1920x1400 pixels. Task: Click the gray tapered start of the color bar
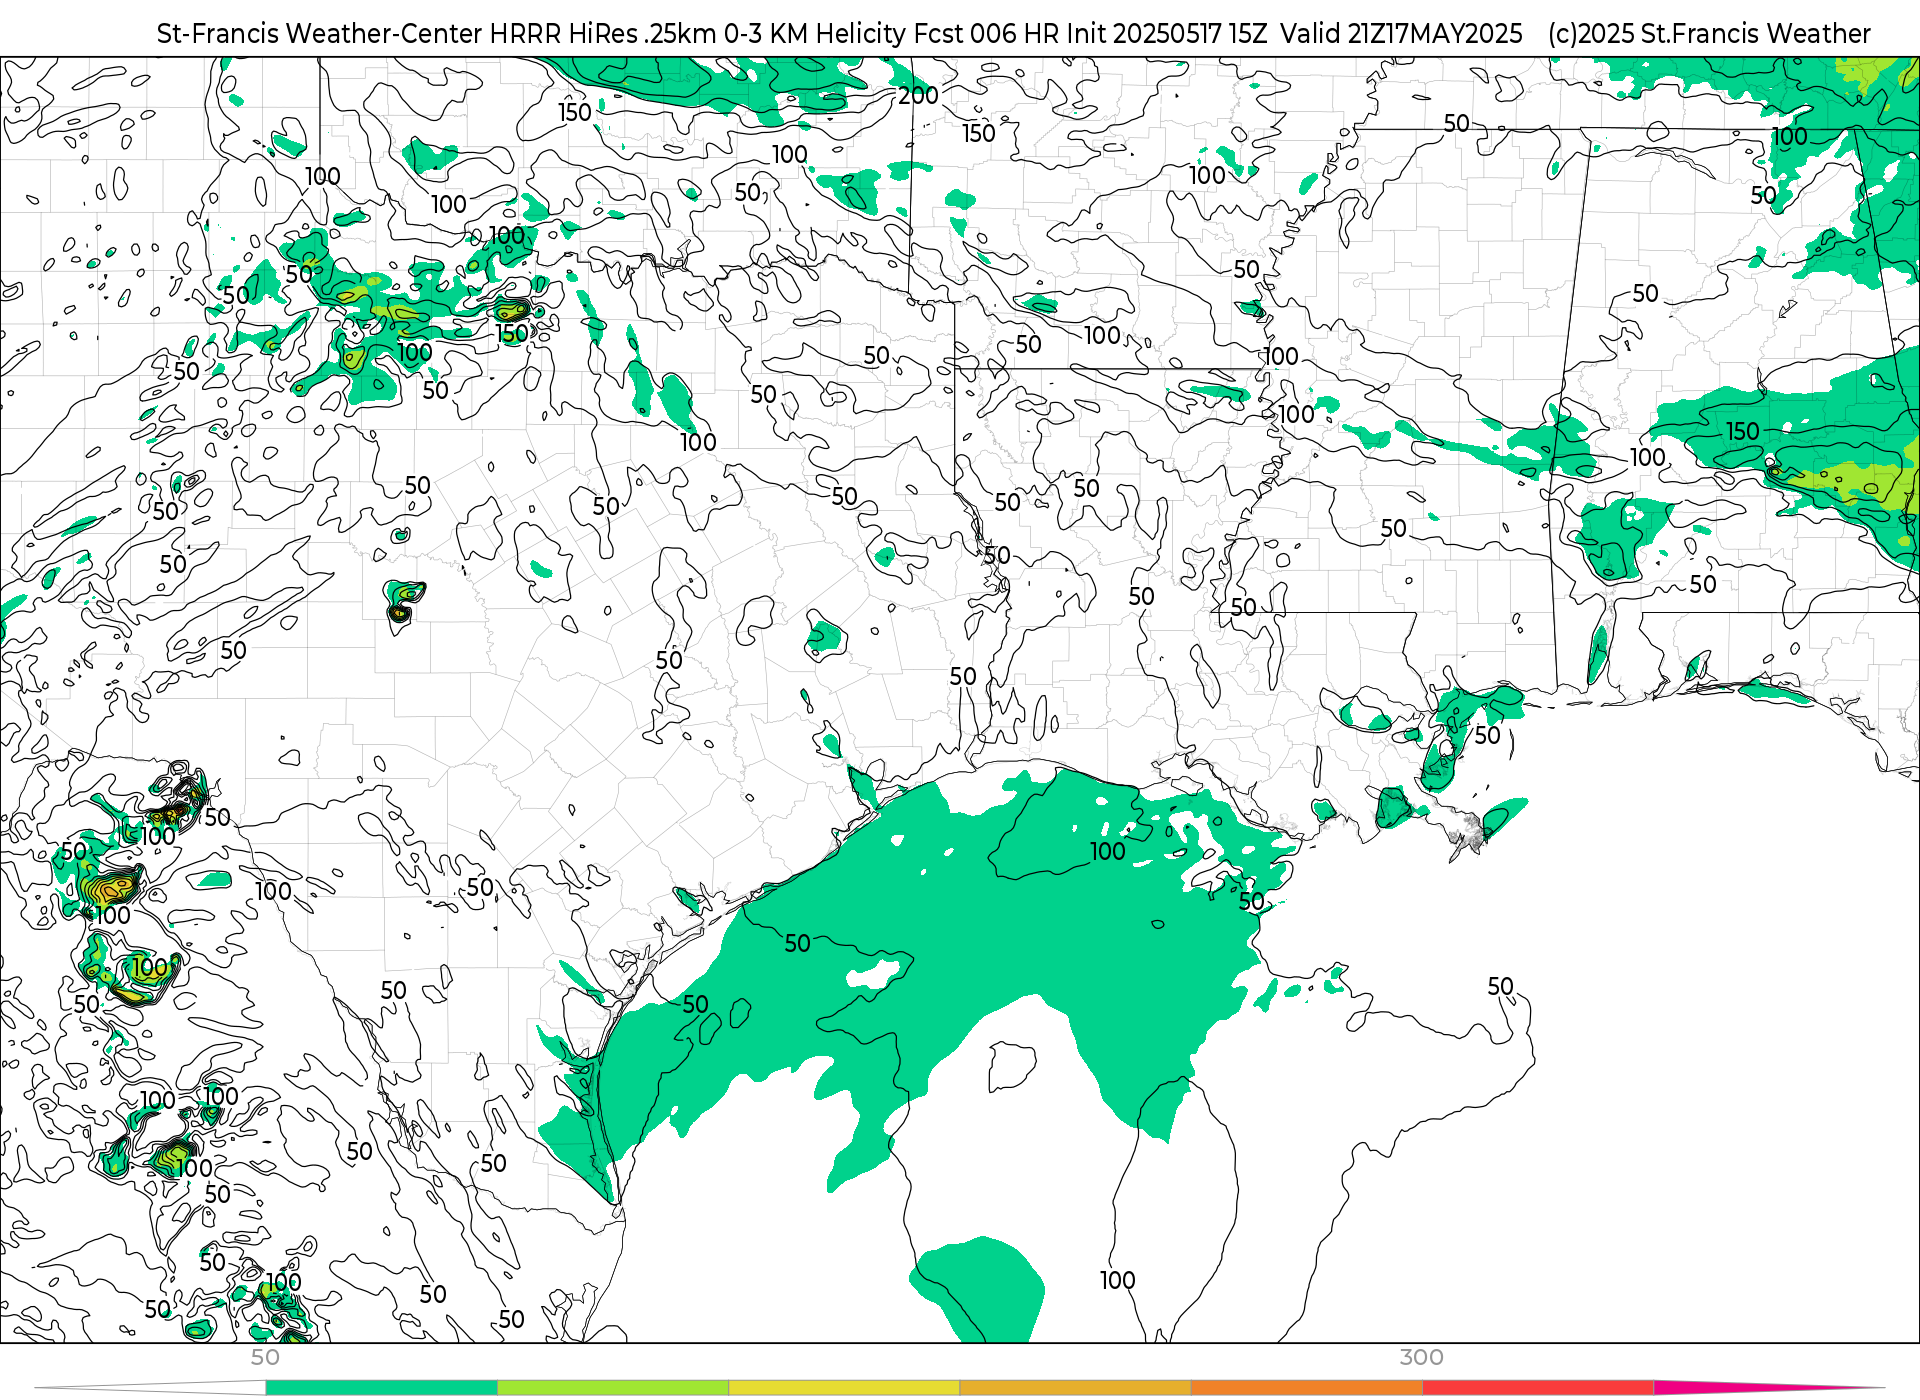(x=150, y=1388)
